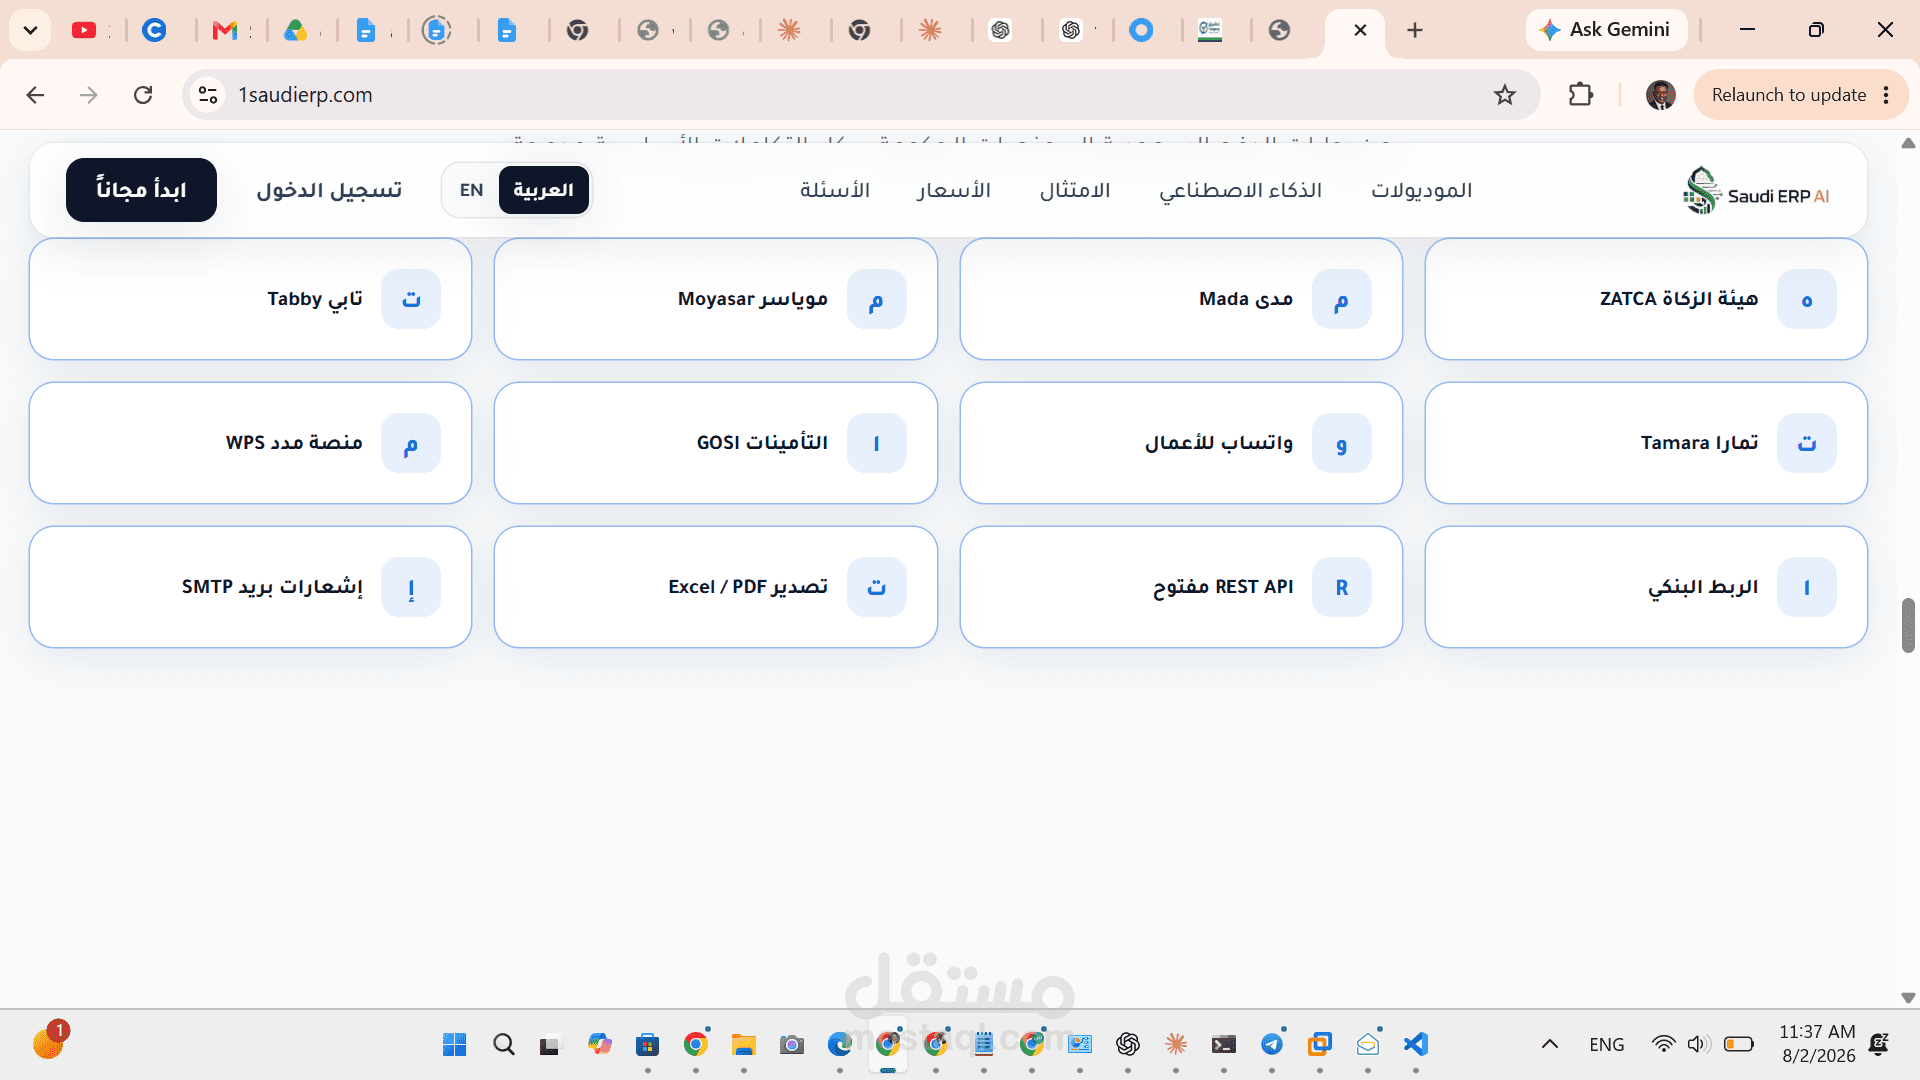Jump to الأسئلة from the navbar

point(835,190)
